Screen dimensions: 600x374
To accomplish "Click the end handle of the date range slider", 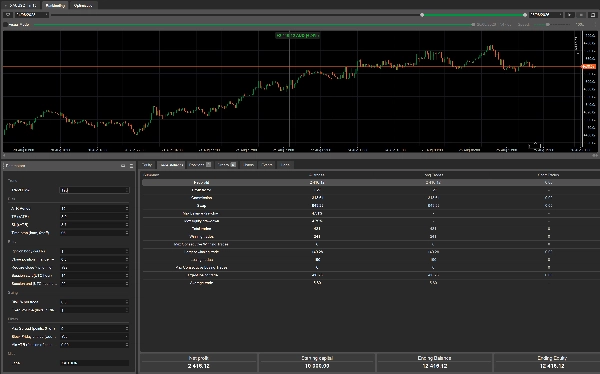I will click(525, 15).
